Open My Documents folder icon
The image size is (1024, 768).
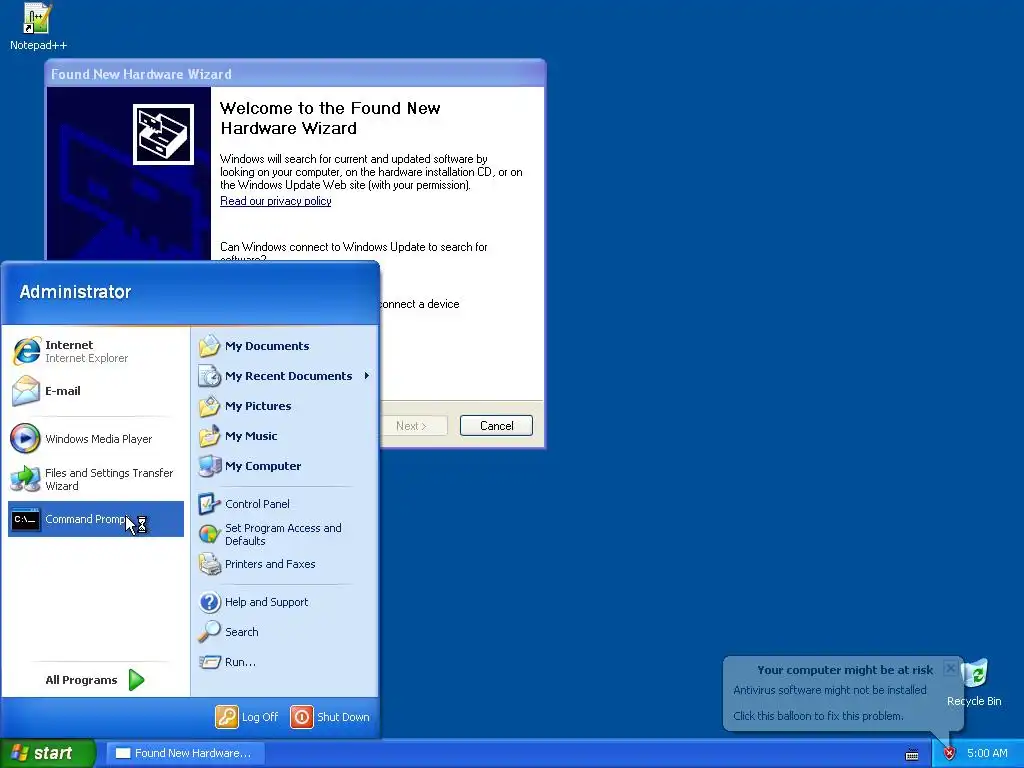point(210,346)
